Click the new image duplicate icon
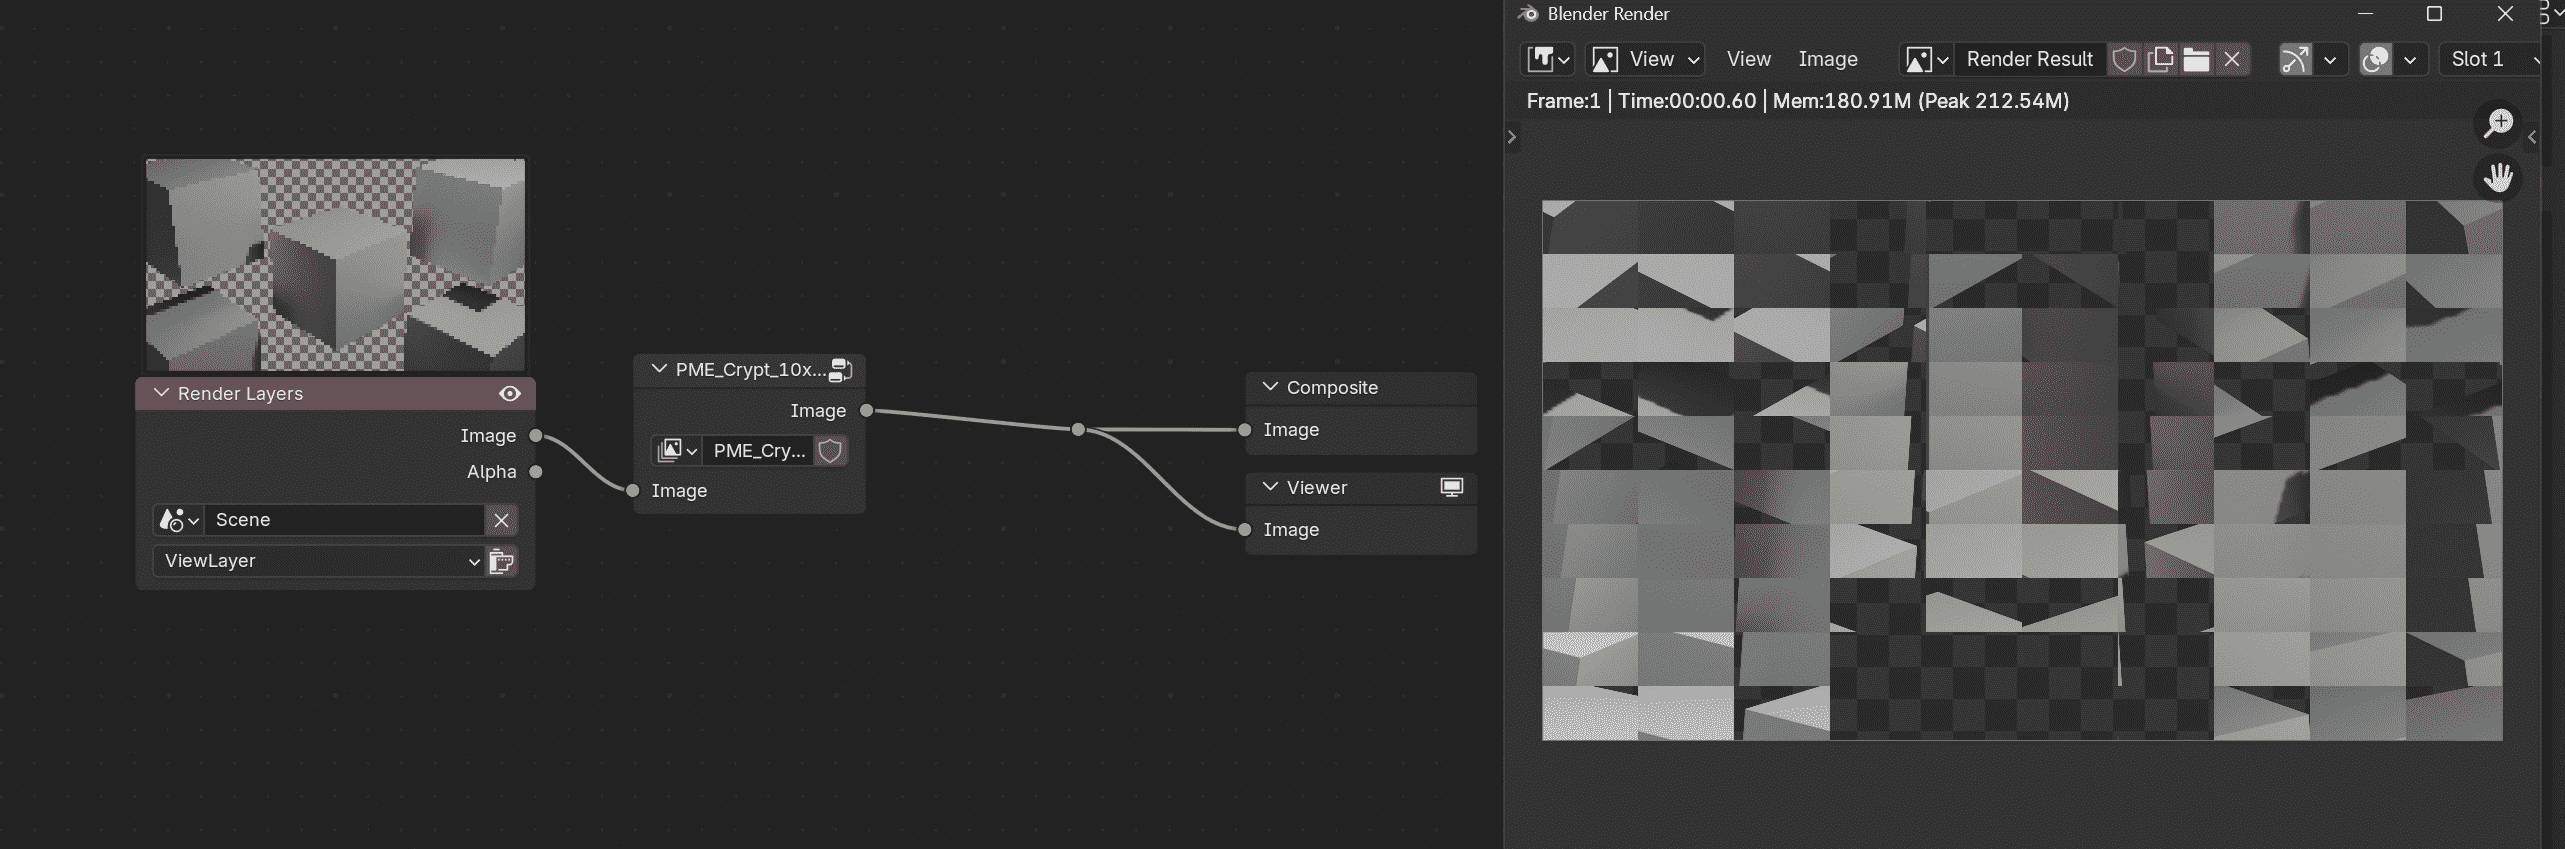The image size is (2565, 849). click(2160, 59)
